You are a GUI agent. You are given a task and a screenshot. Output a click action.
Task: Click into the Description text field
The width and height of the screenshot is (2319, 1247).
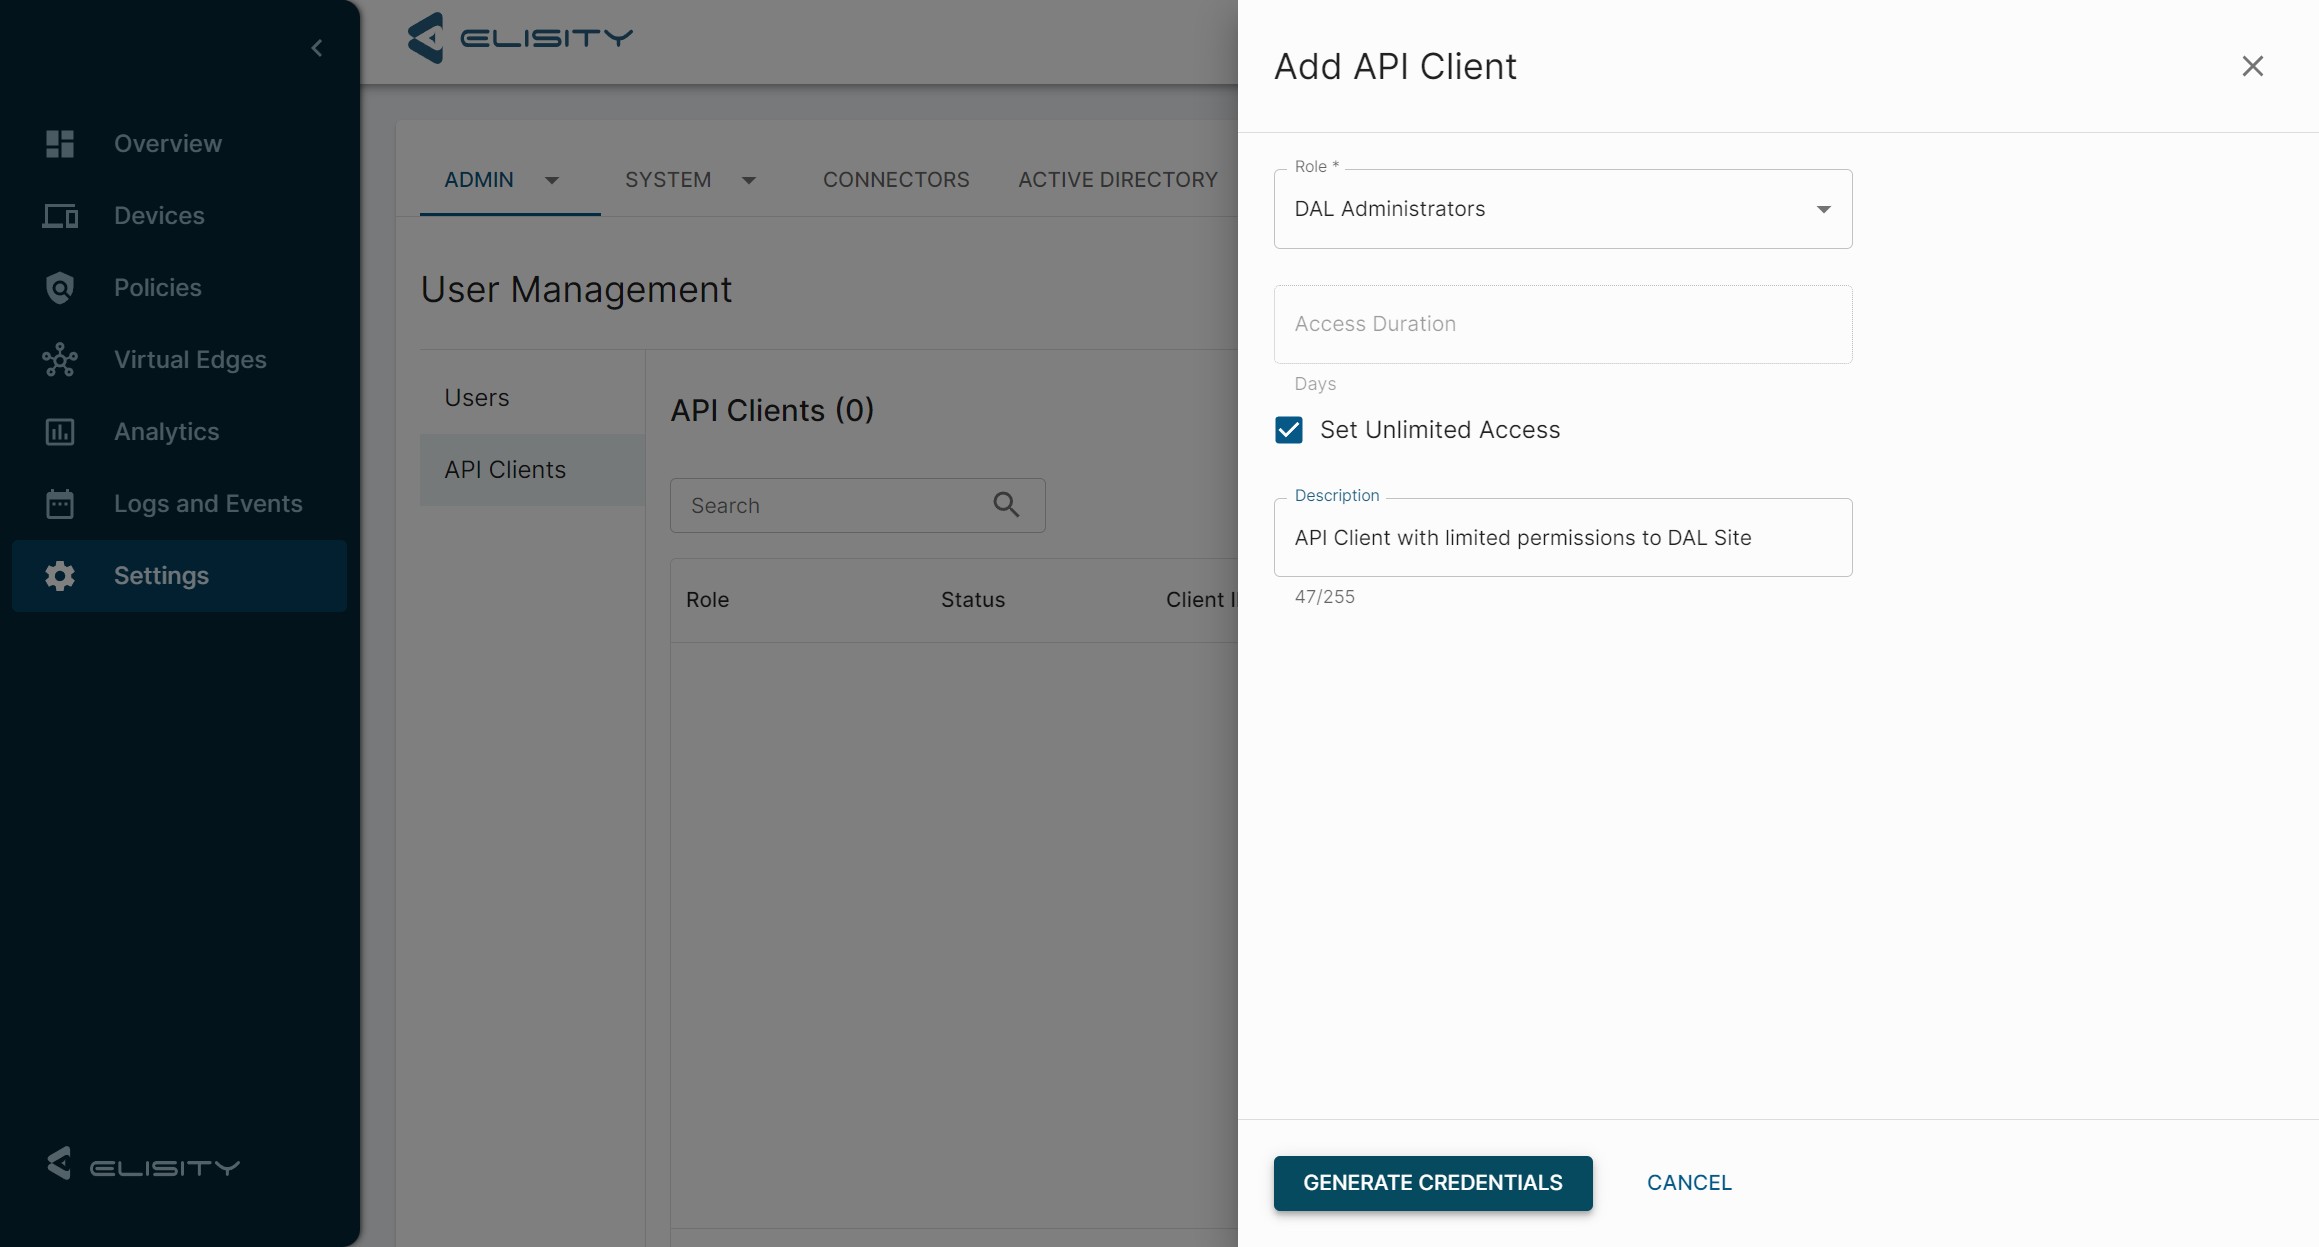tap(1562, 538)
